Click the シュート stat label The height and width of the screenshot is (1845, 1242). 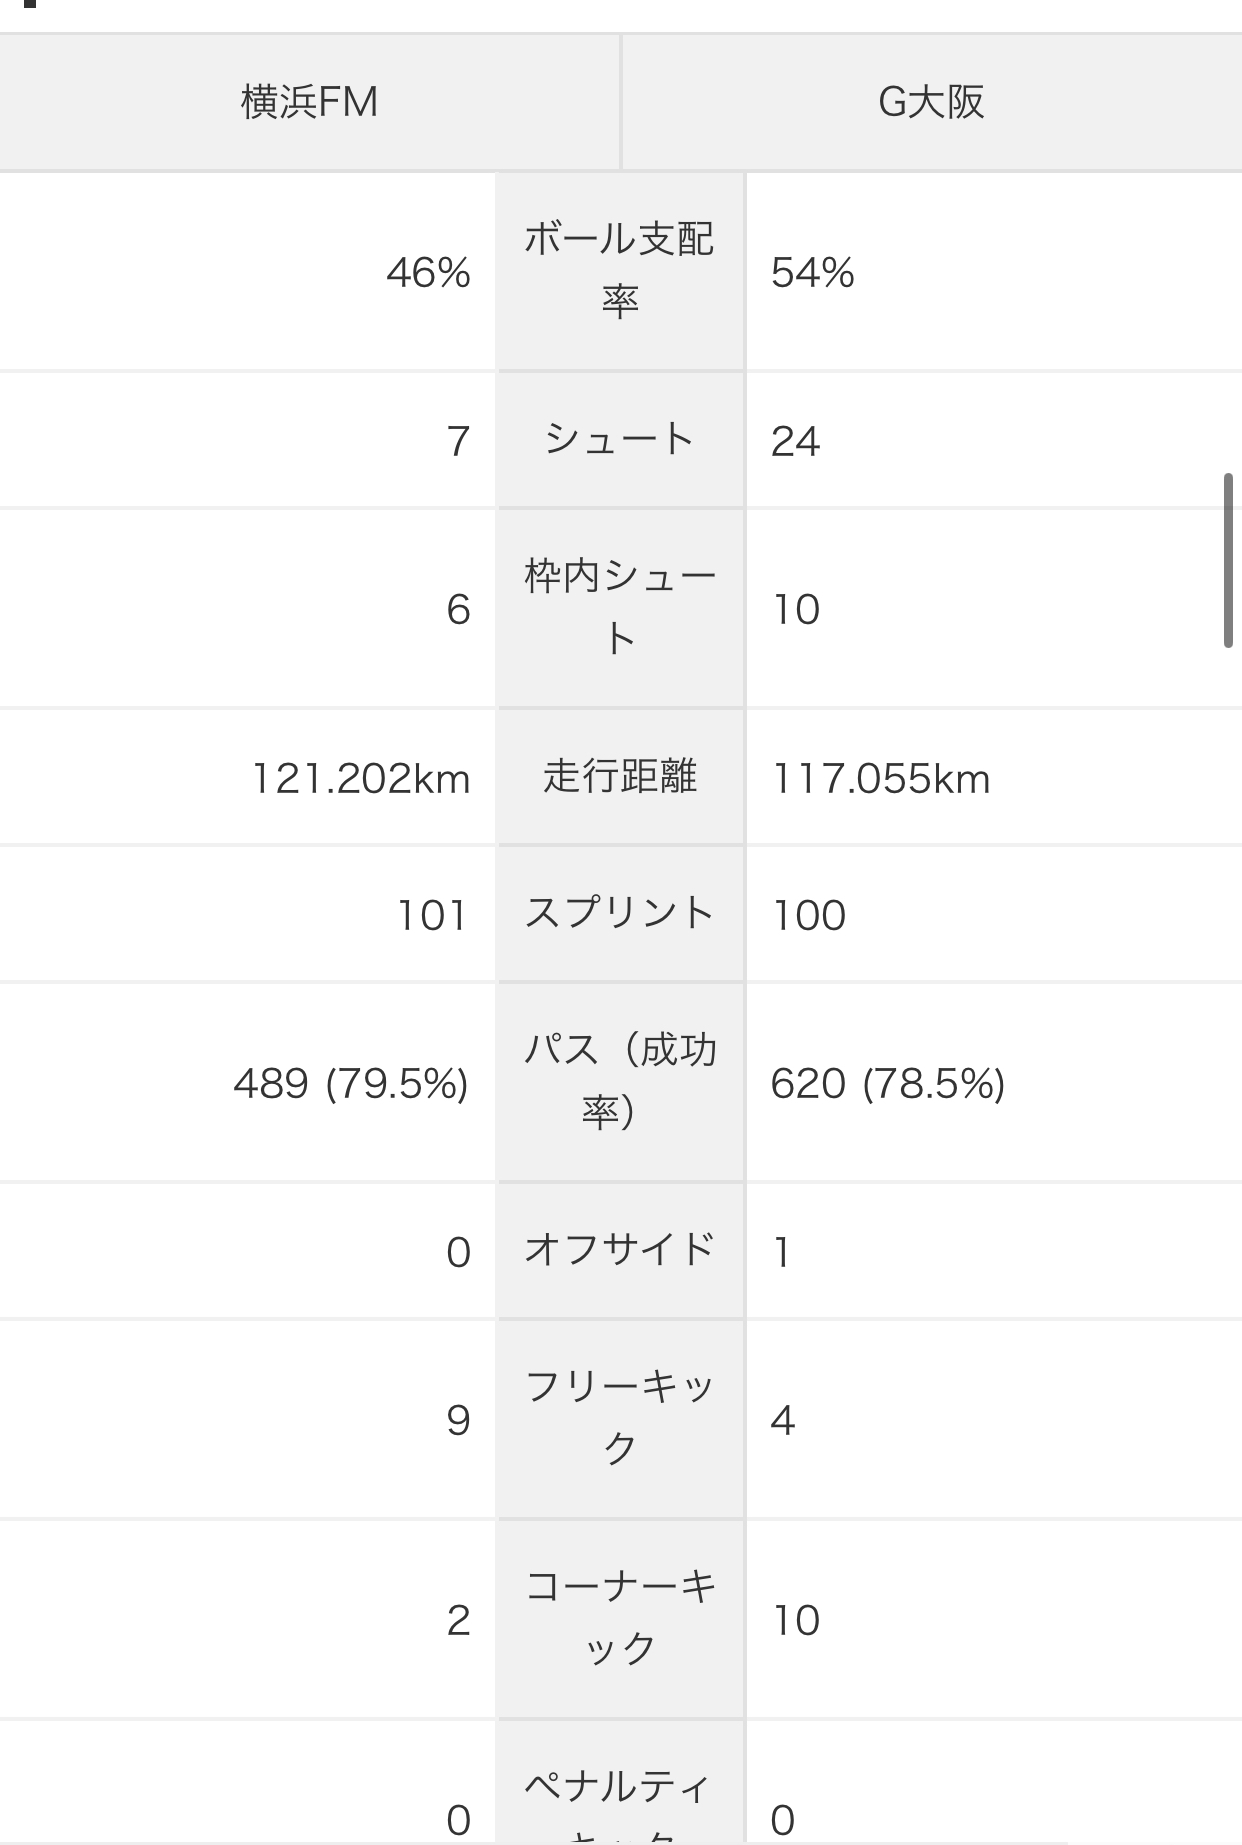click(x=620, y=440)
